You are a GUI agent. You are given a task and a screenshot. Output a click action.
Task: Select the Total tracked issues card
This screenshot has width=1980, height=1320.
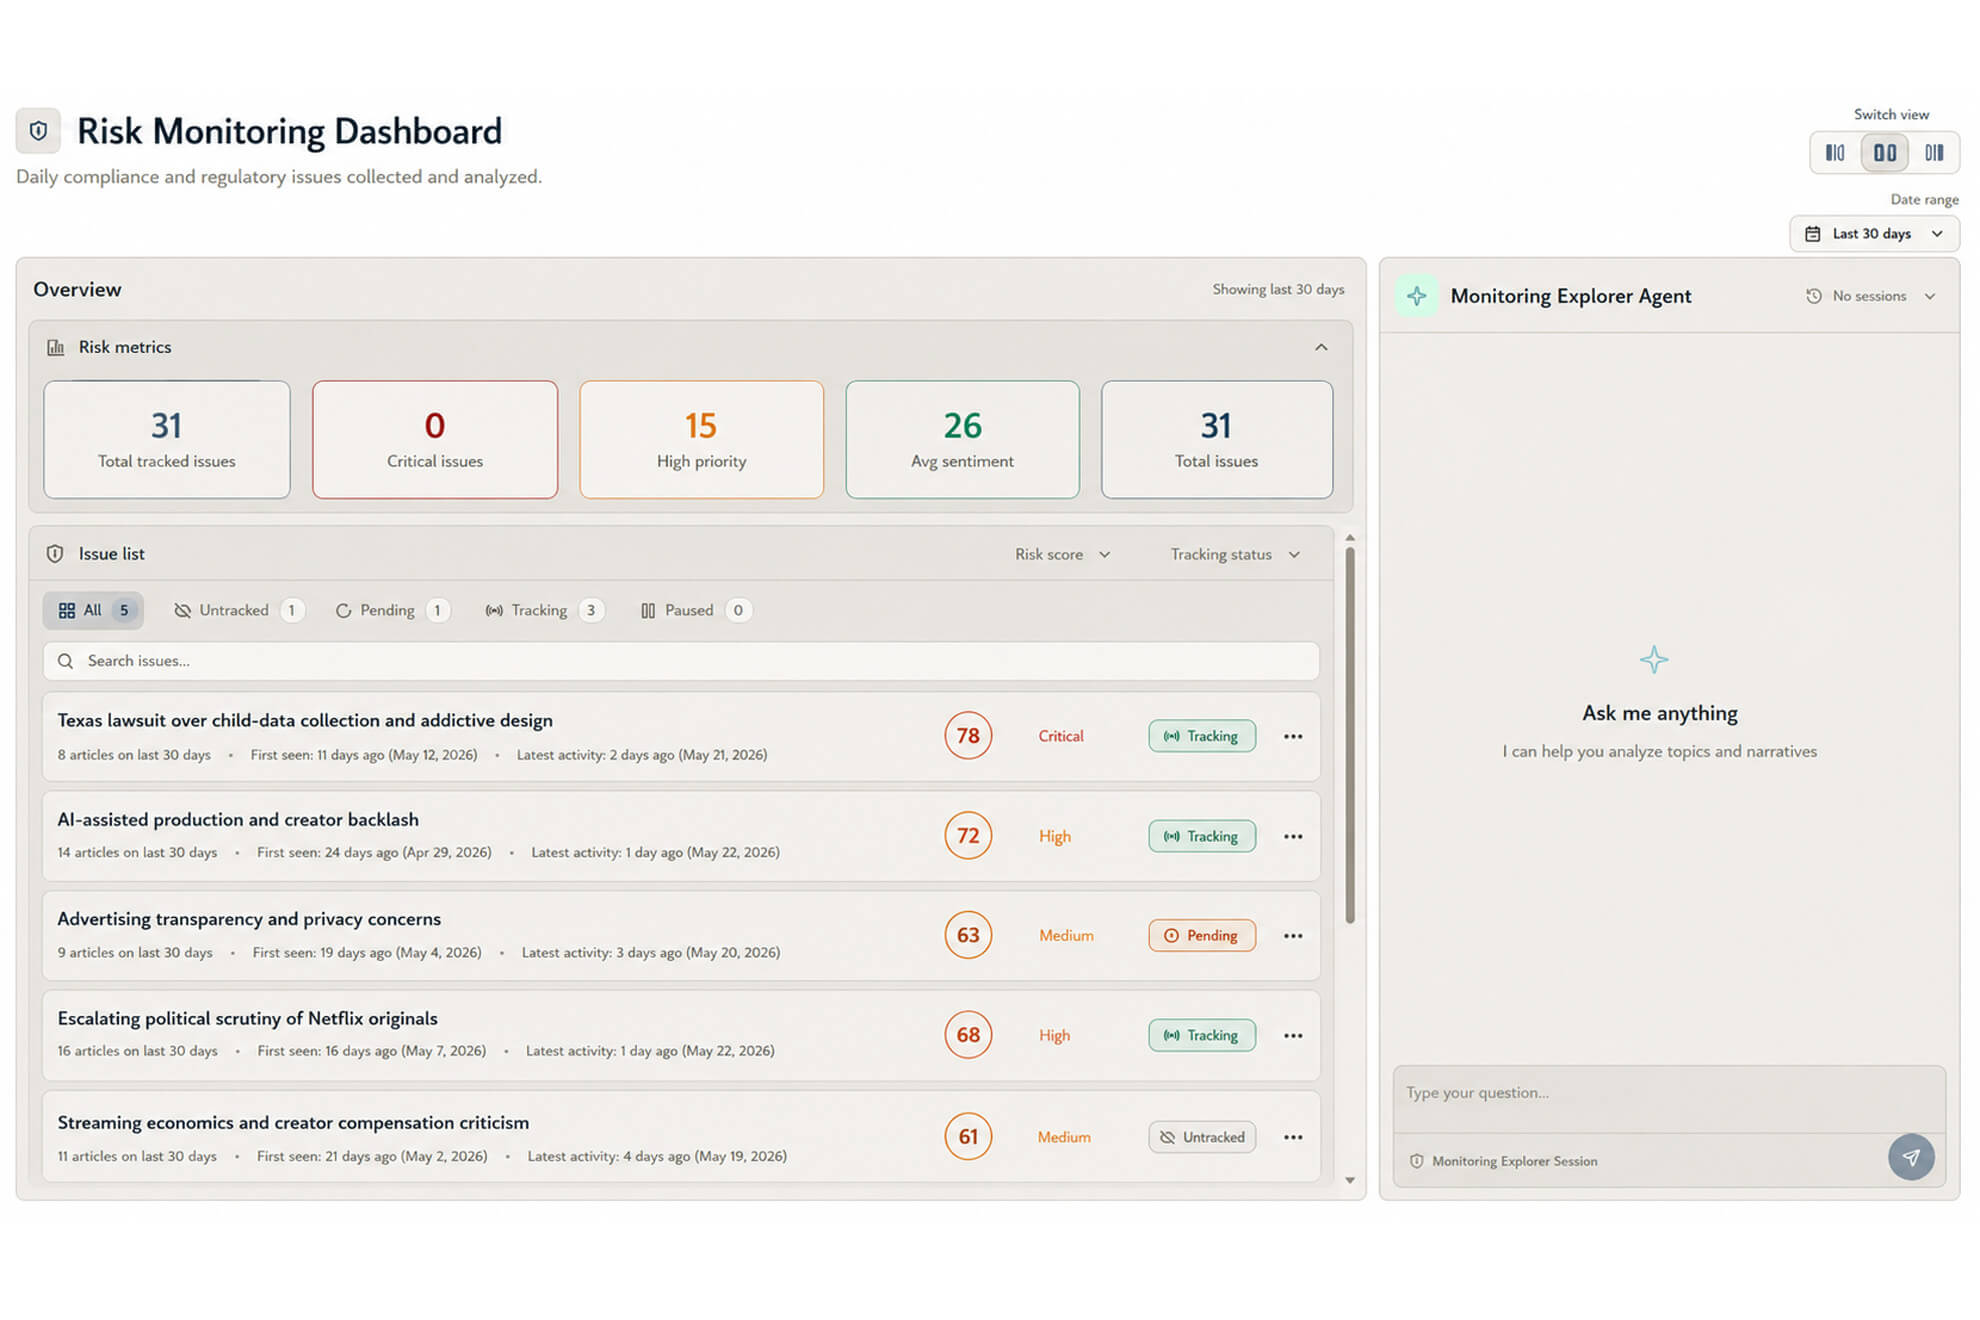[167, 439]
